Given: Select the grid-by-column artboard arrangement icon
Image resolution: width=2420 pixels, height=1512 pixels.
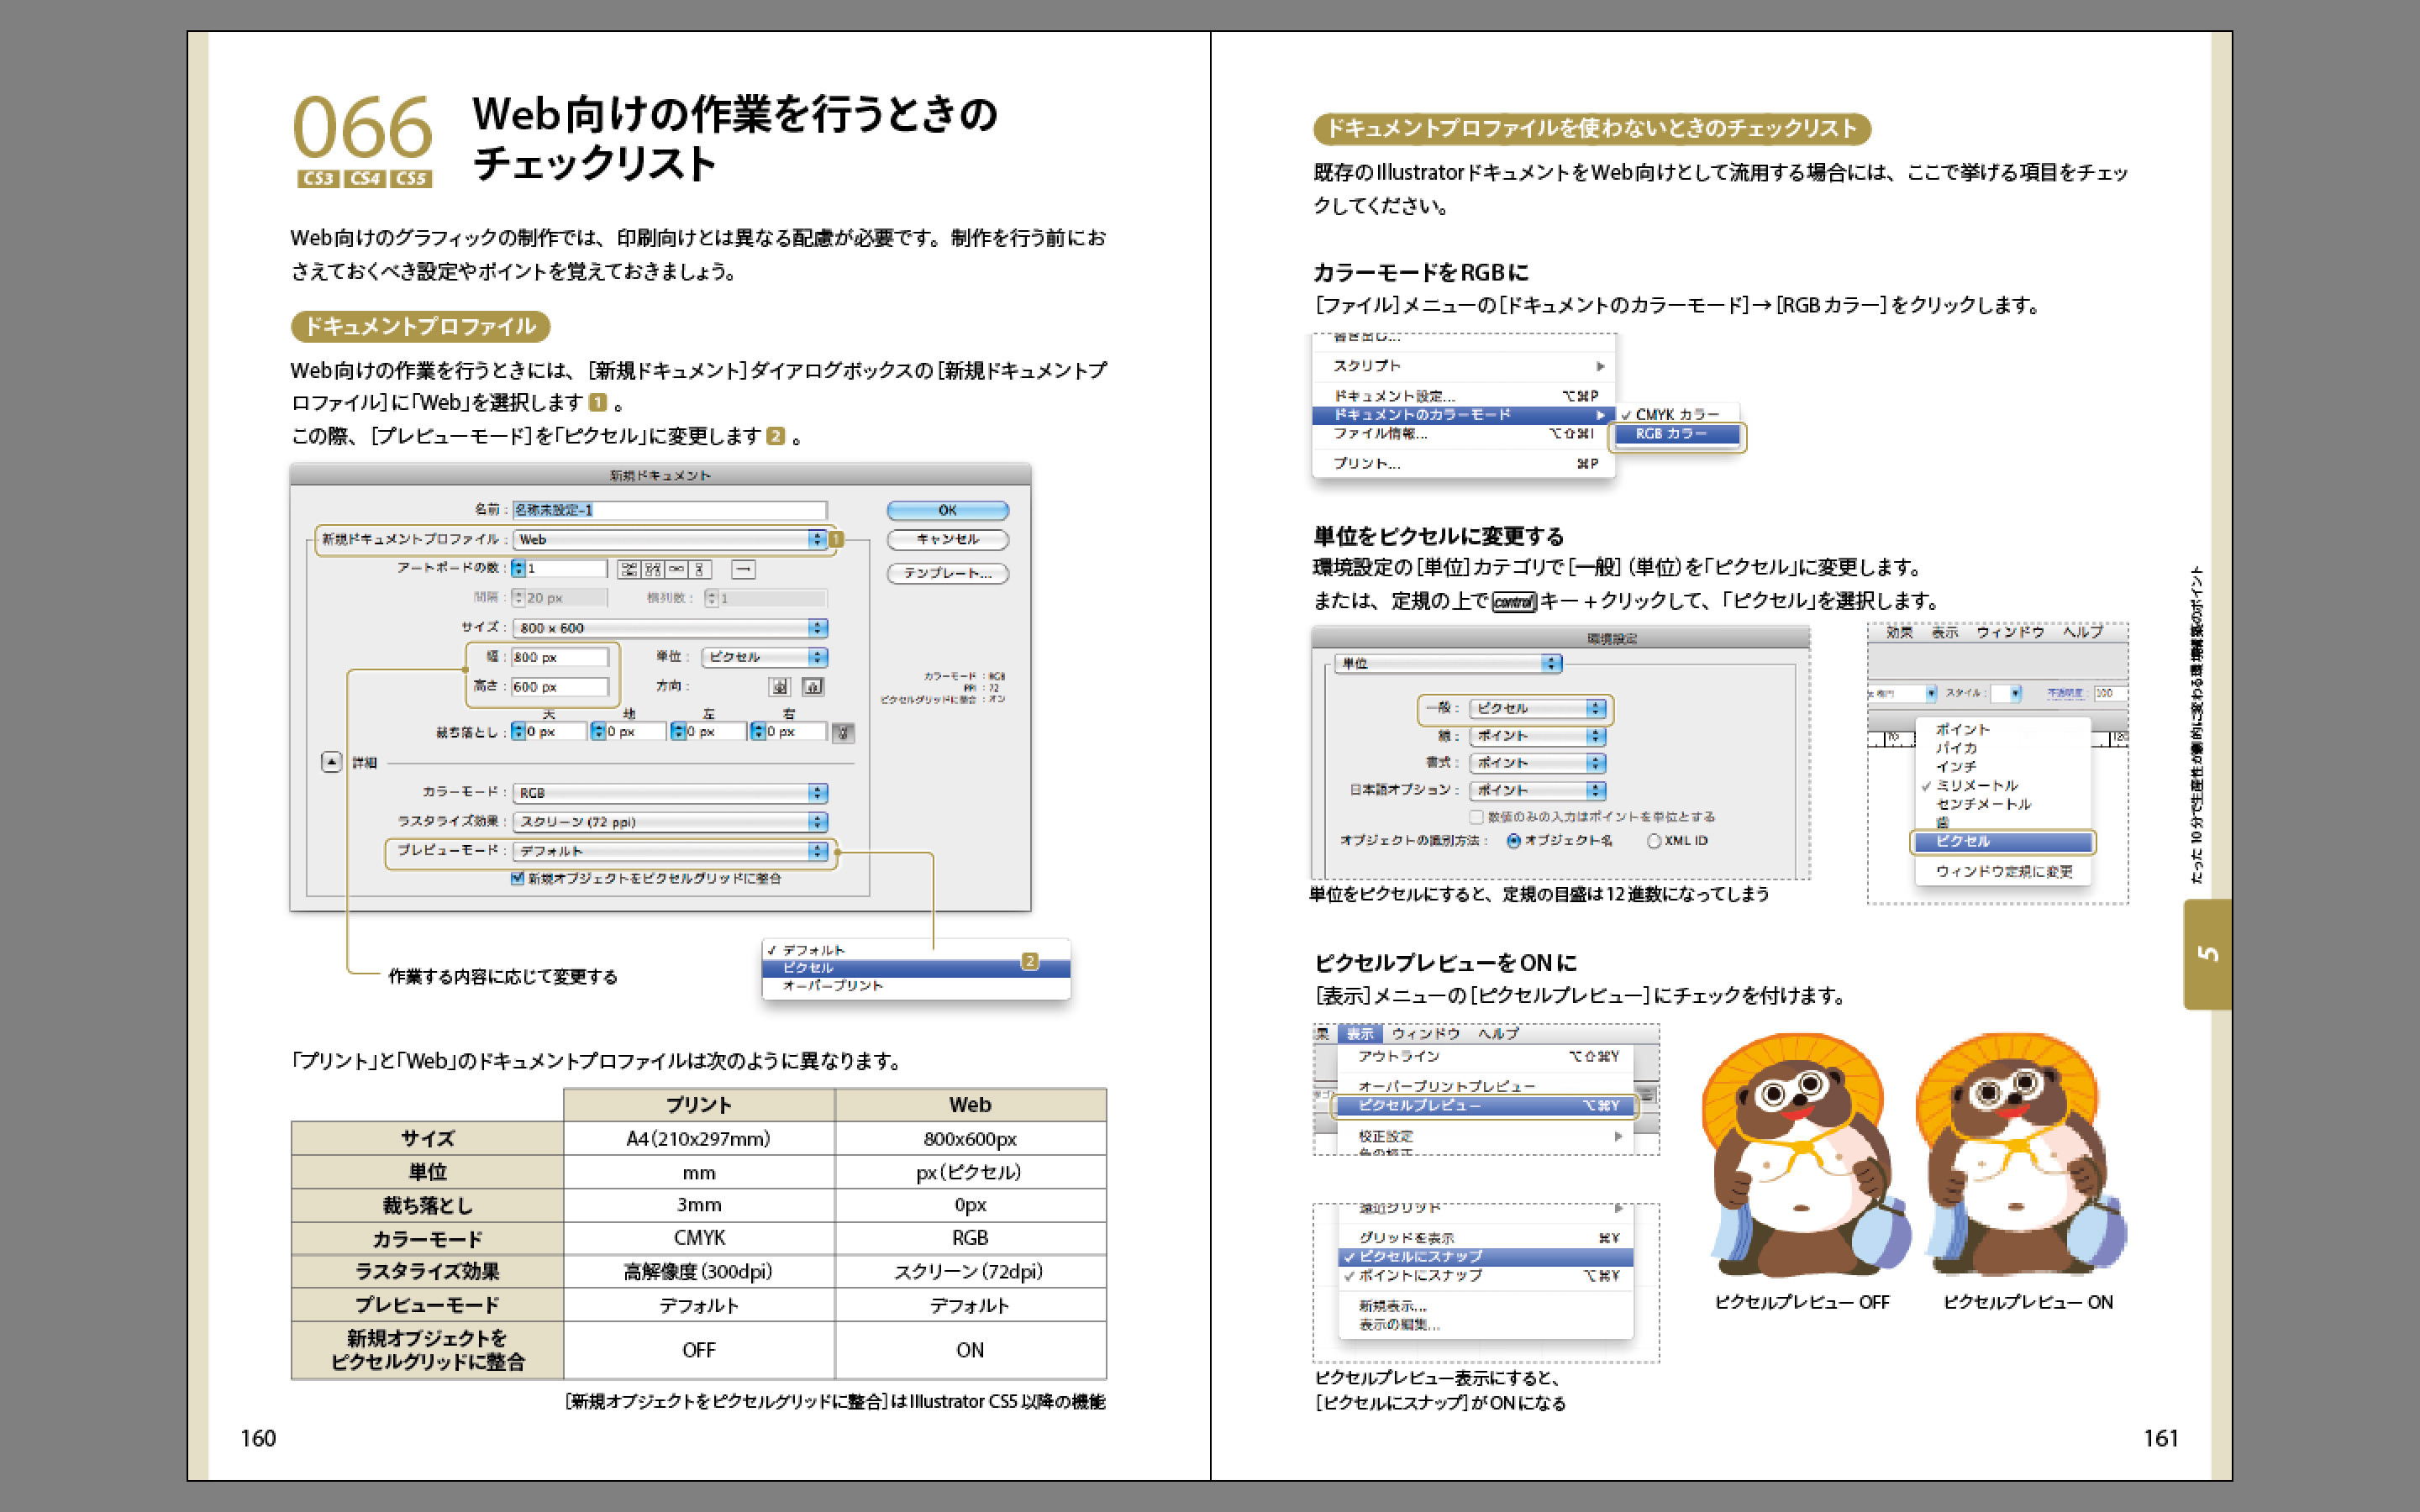Looking at the screenshot, I should 653,569.
